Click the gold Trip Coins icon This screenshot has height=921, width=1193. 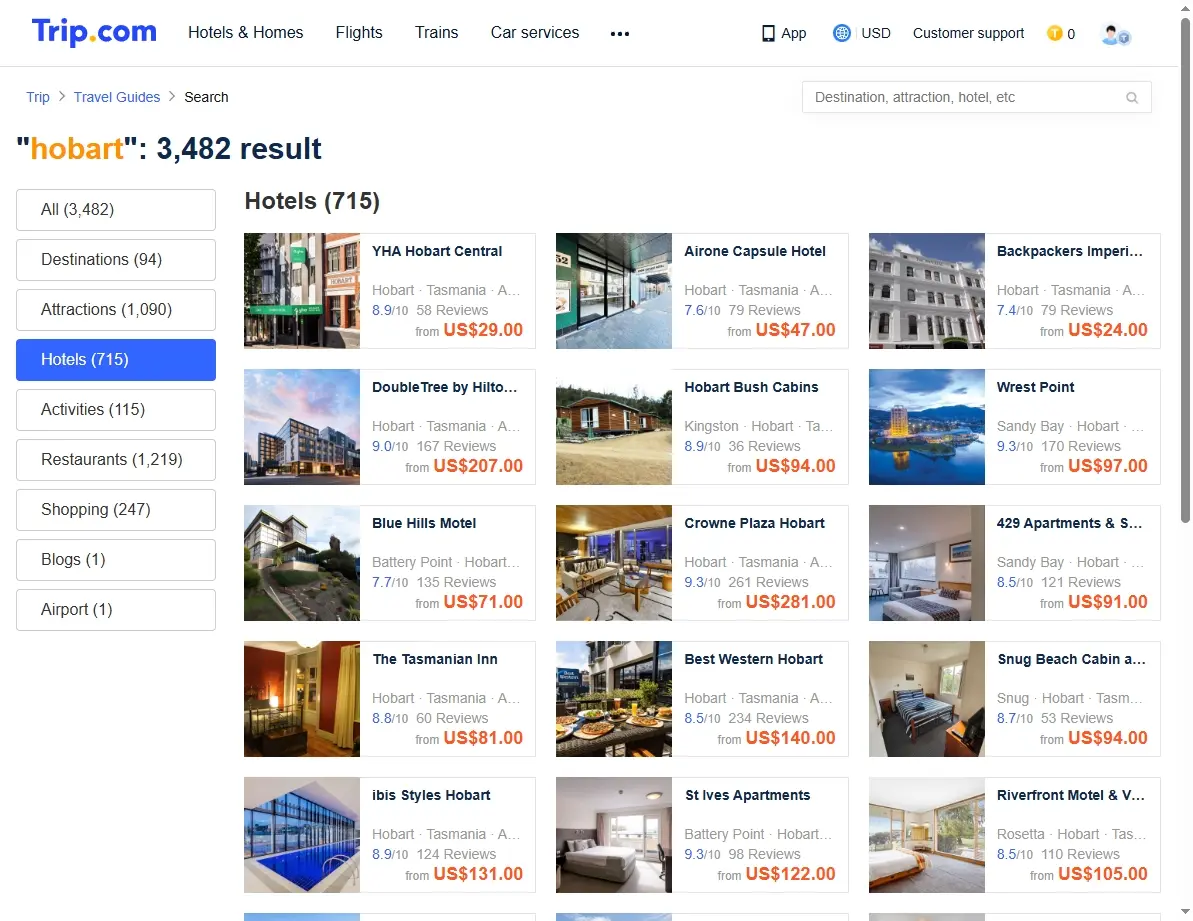coord(1055,33)
